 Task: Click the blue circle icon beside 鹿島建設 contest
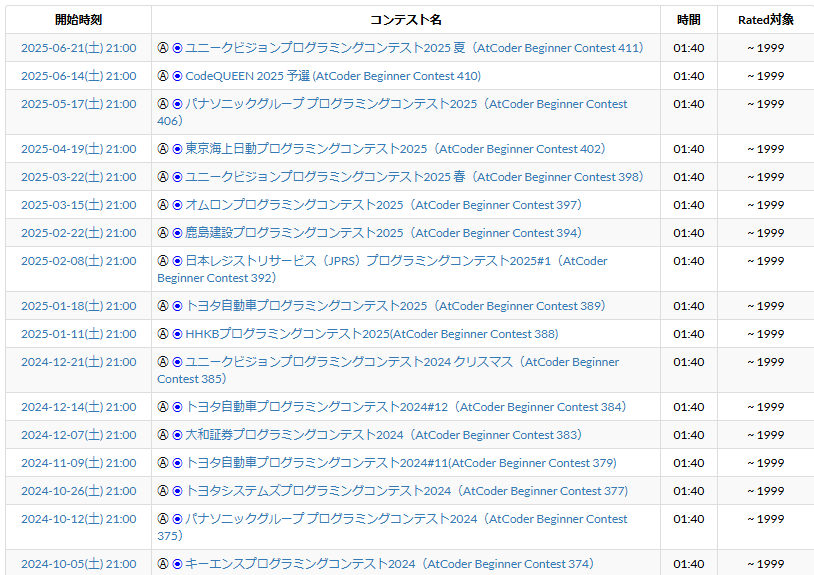177,233
